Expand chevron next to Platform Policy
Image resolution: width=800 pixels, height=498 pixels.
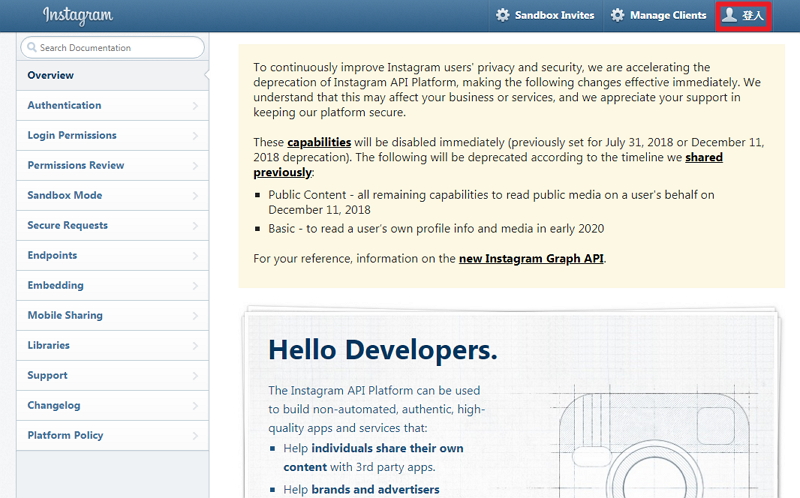[x=195, y=436]
